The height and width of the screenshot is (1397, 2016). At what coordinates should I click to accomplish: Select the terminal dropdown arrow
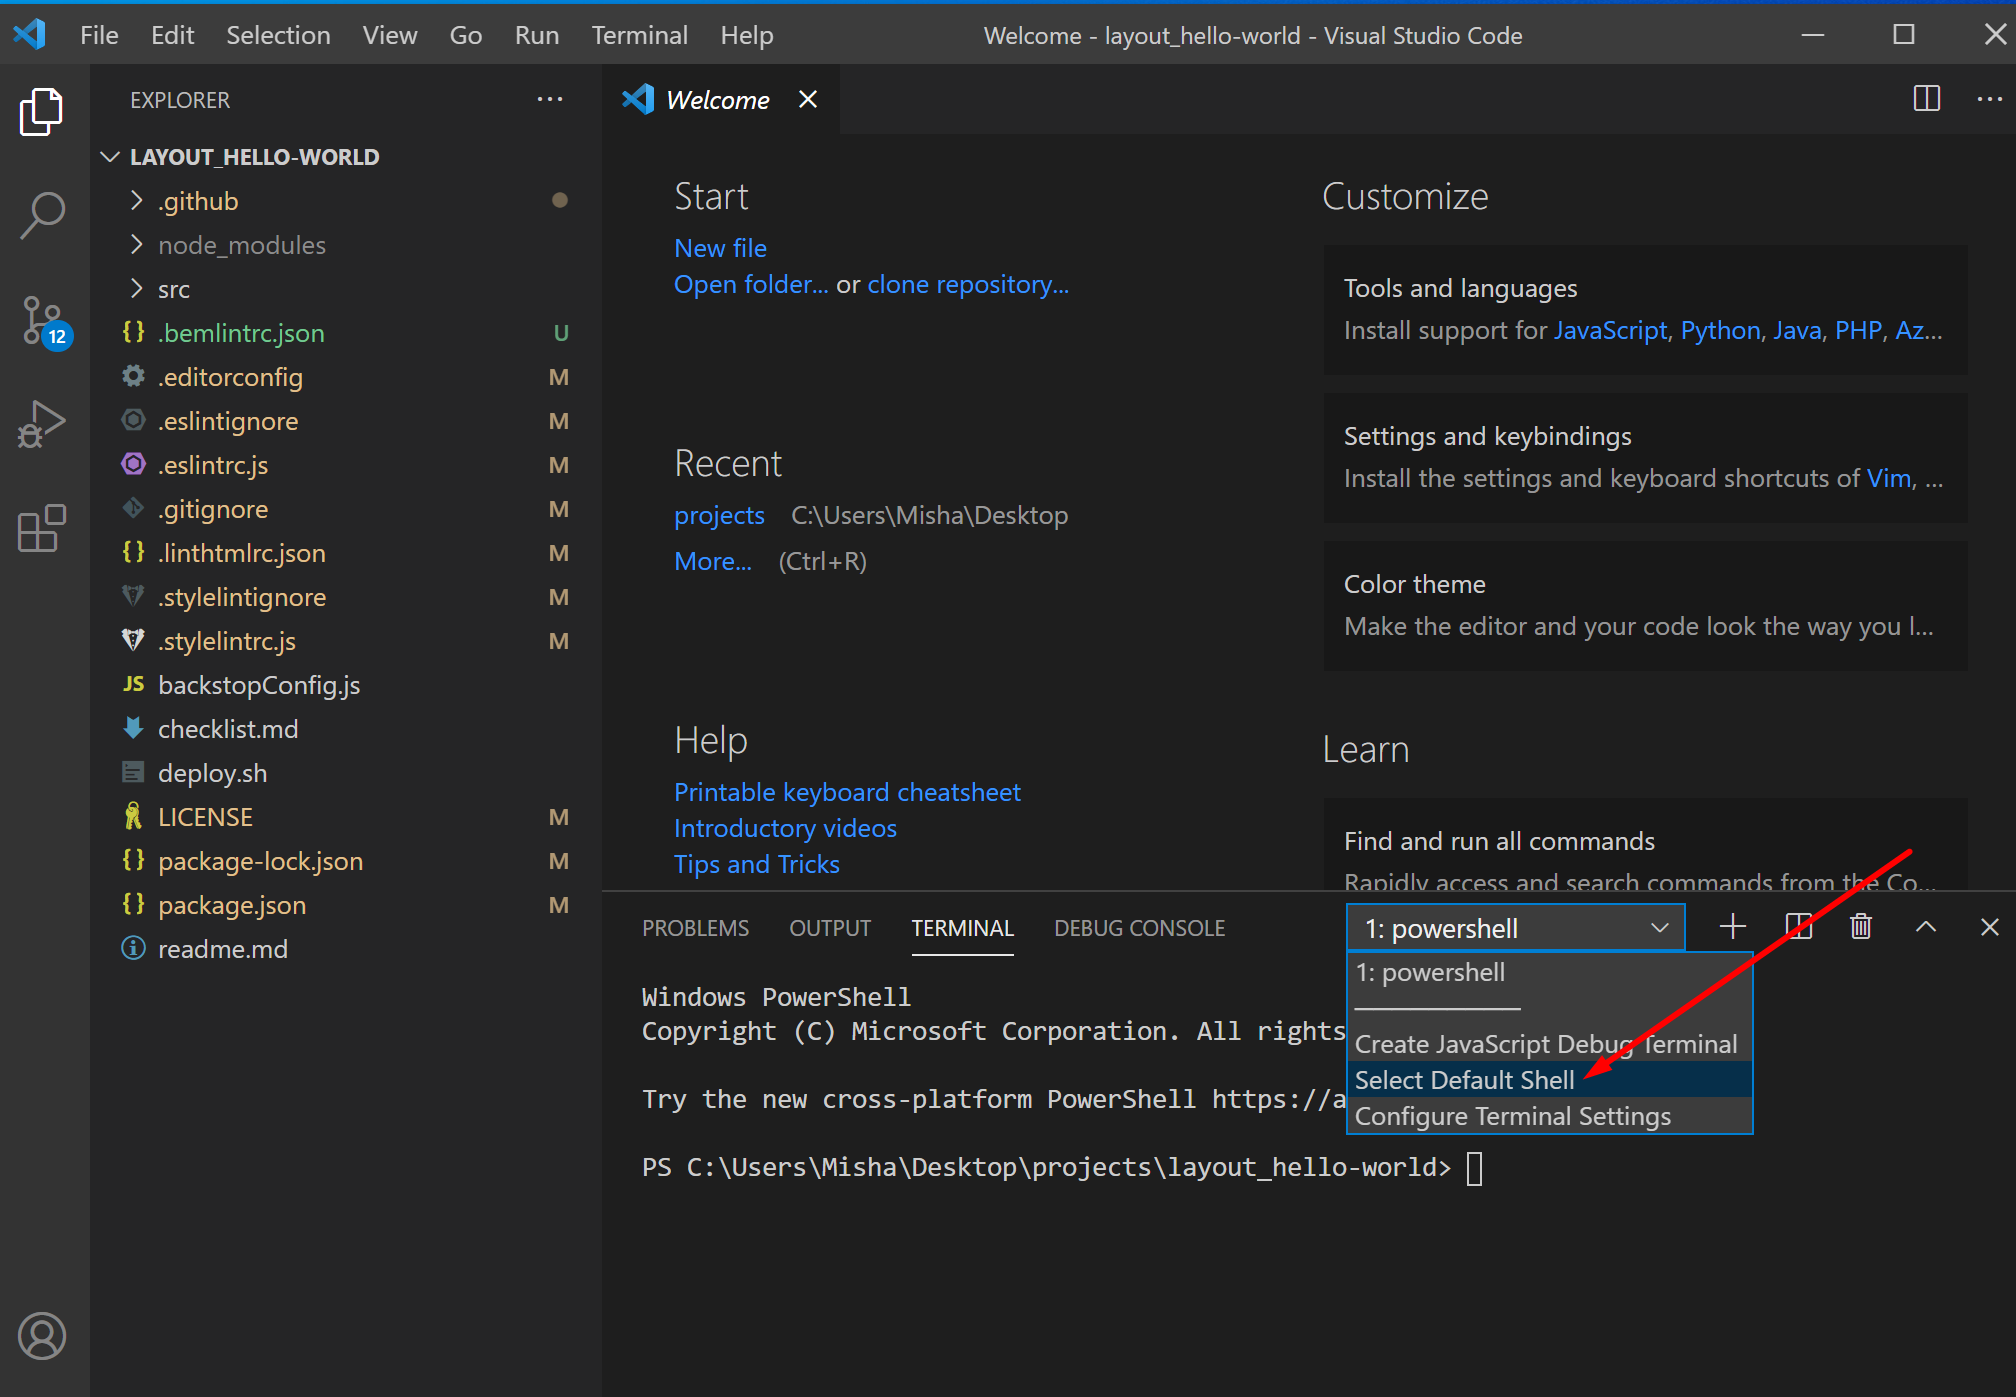pos(1662,927)
